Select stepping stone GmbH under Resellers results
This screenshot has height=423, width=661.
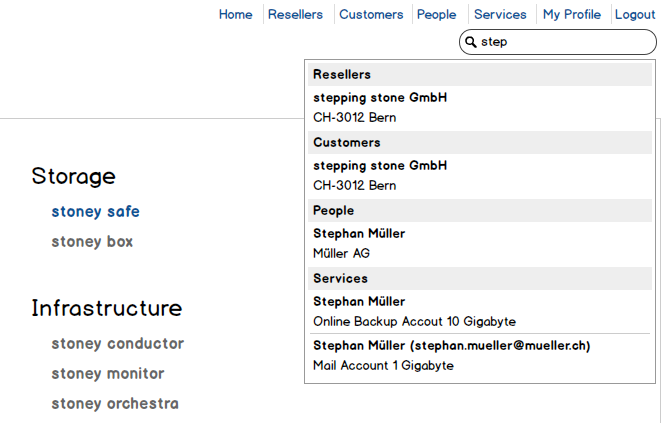(x=380, y=98)
